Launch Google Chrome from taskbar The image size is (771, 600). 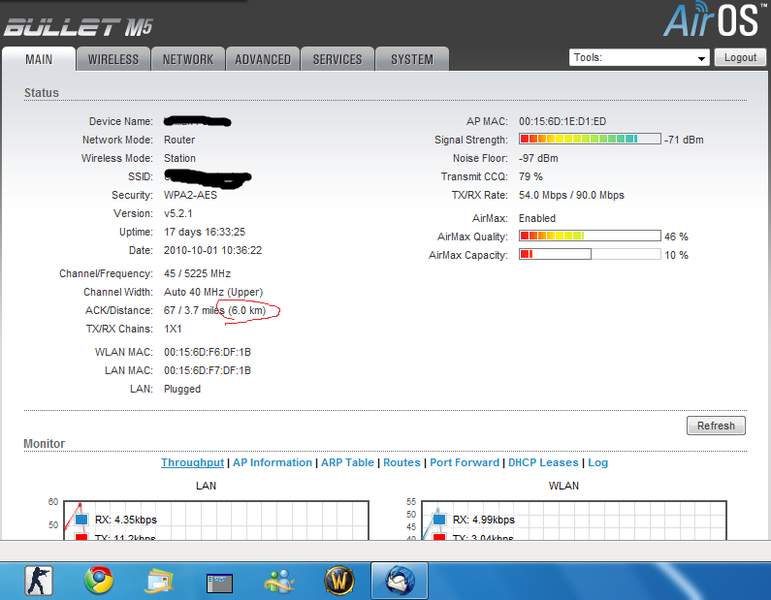[98, 581]
